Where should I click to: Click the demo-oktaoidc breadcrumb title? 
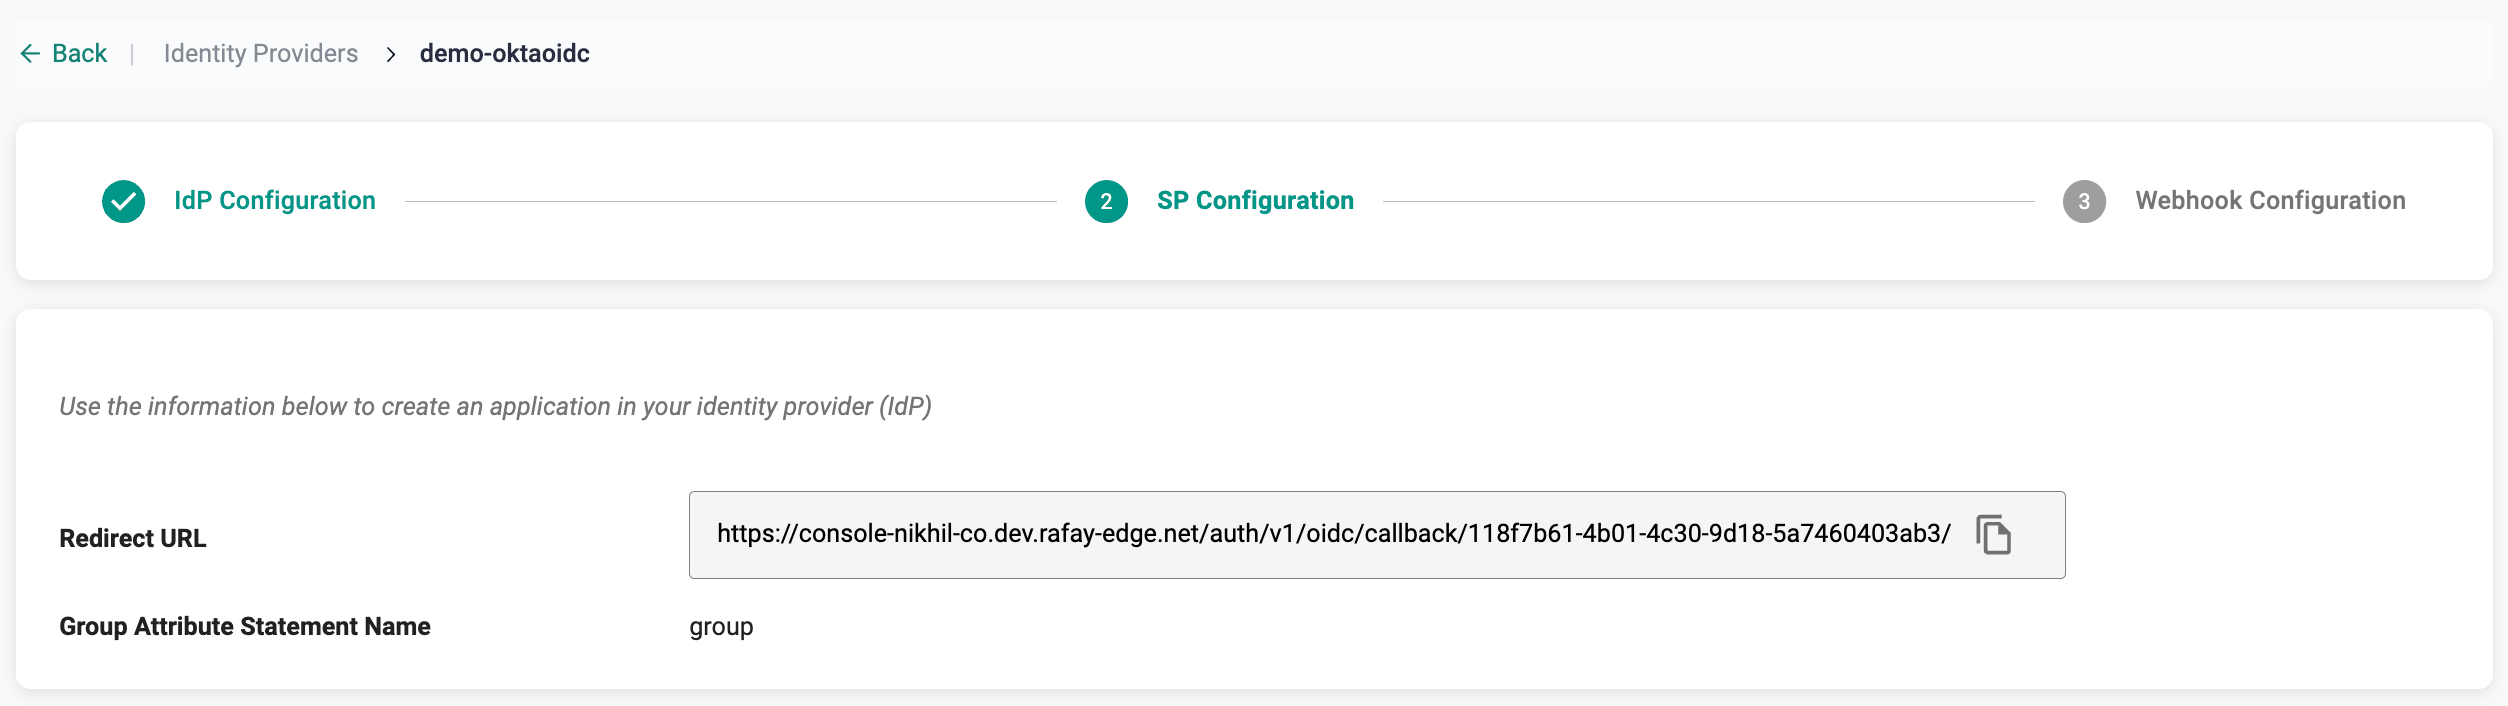[x=504, y=53]
